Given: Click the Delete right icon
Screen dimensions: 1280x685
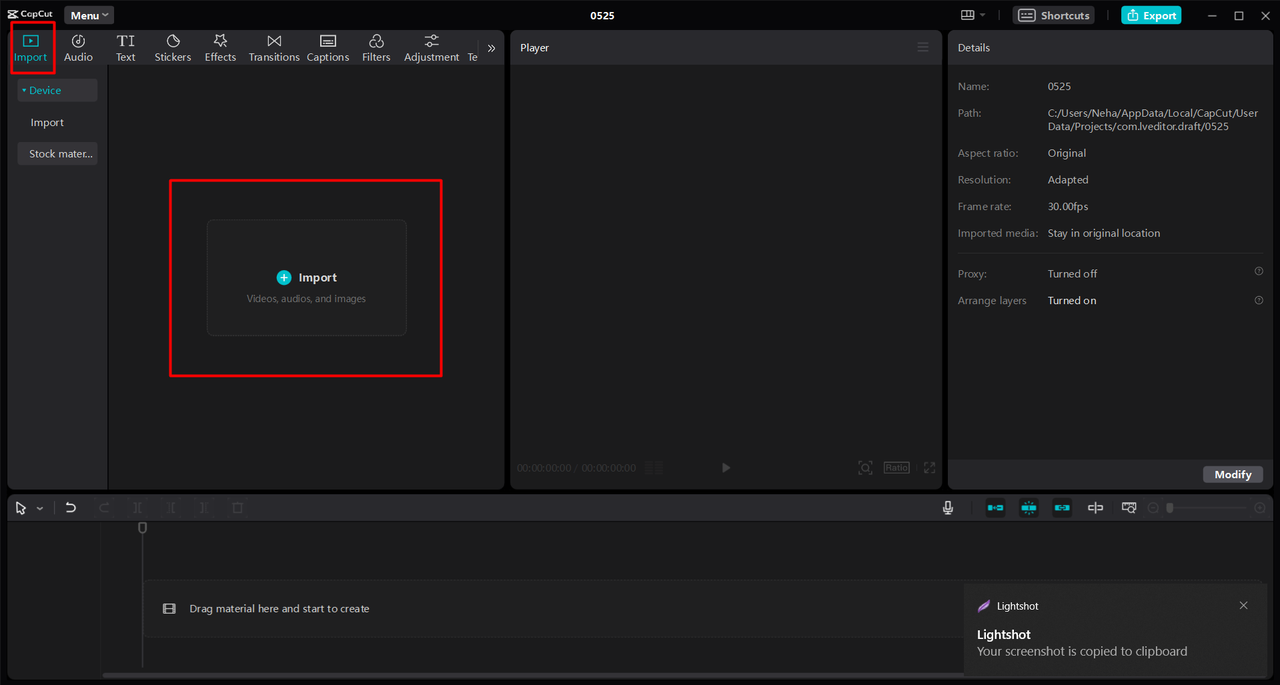Looking at the screenshot, I should [204, 508].
